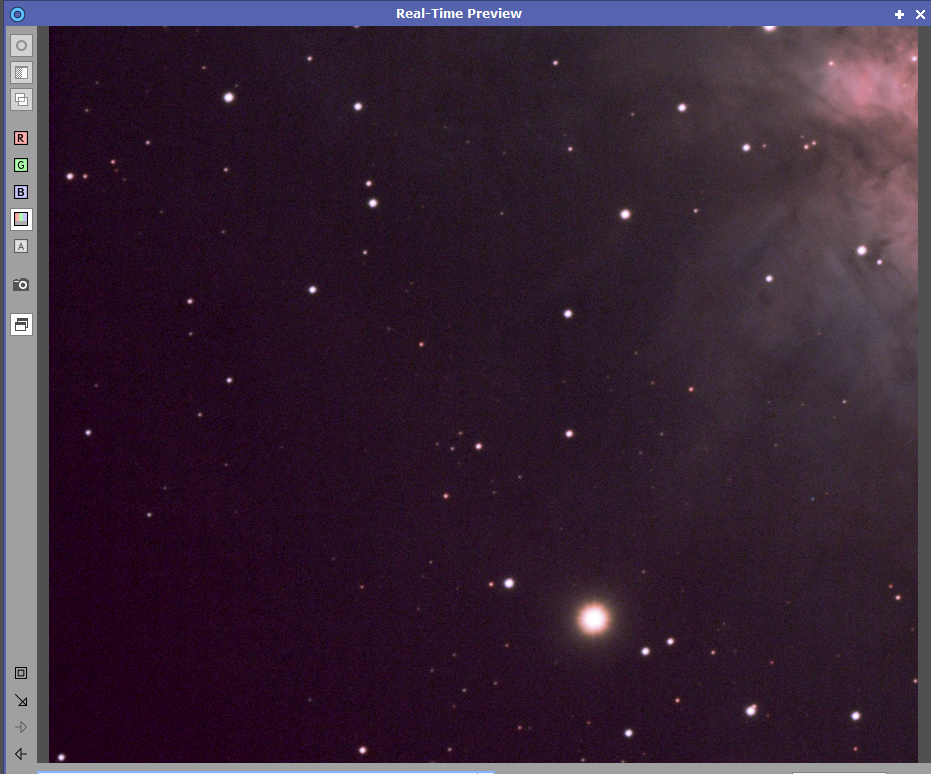This screenshot has width=931, height=774.
Task: Select the Red channel R button
Action: 21,138
